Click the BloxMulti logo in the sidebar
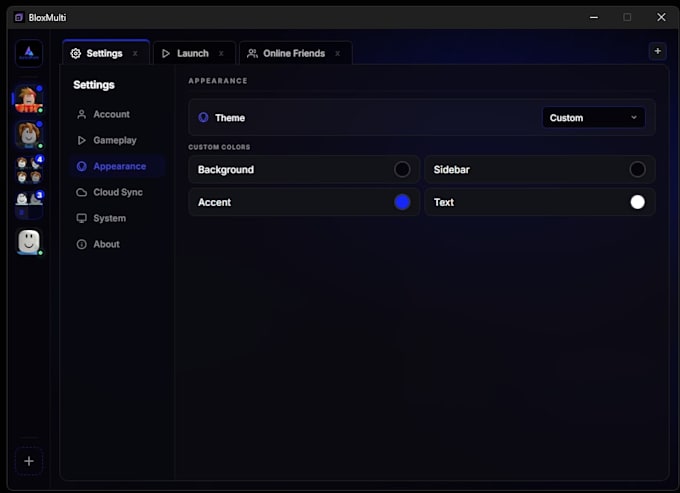This screenshot has height=493, width=680. coord(29,53)
